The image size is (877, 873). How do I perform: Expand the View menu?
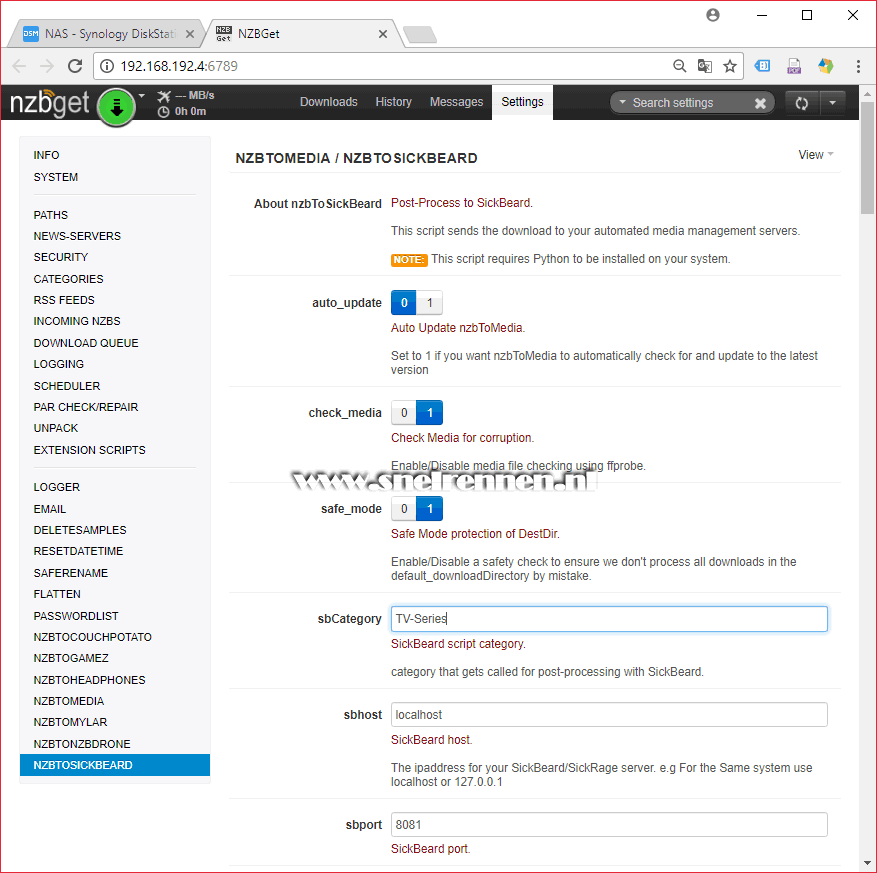tap(815, 155)
